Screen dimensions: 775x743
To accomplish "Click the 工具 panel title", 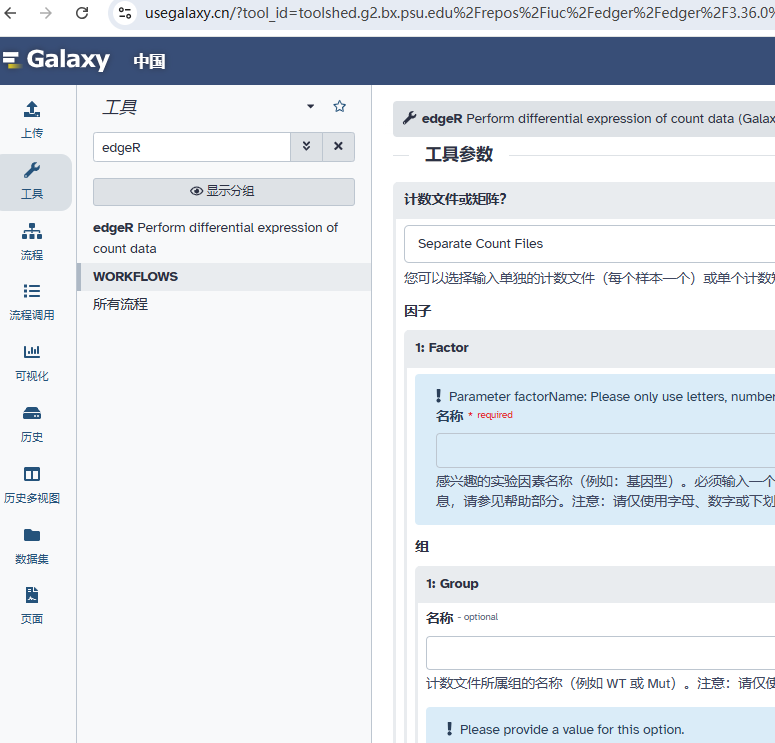I will [120, 107].
